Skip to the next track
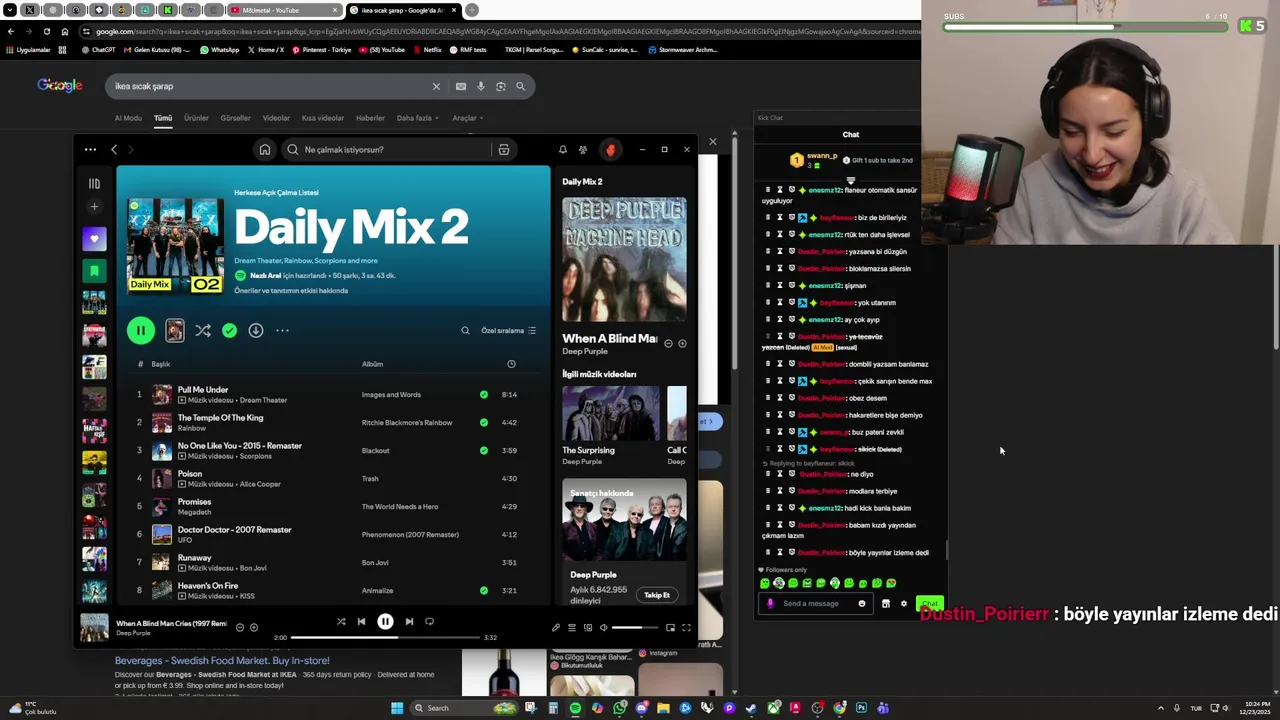Viewport: 1280px width, 720px height. click(x=409, y=622)
